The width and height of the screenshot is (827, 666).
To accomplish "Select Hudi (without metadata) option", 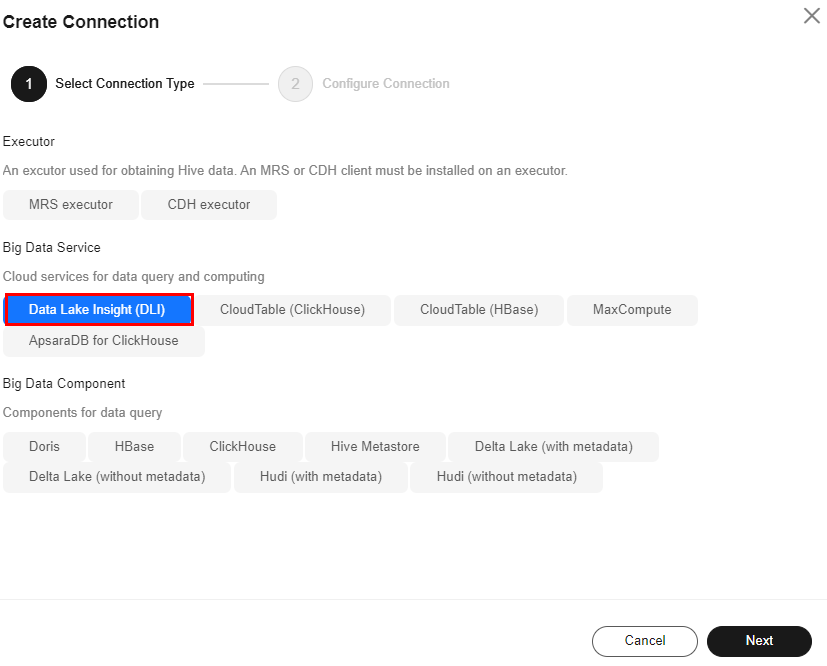I will pyautogui.click(x=506, y=477).
